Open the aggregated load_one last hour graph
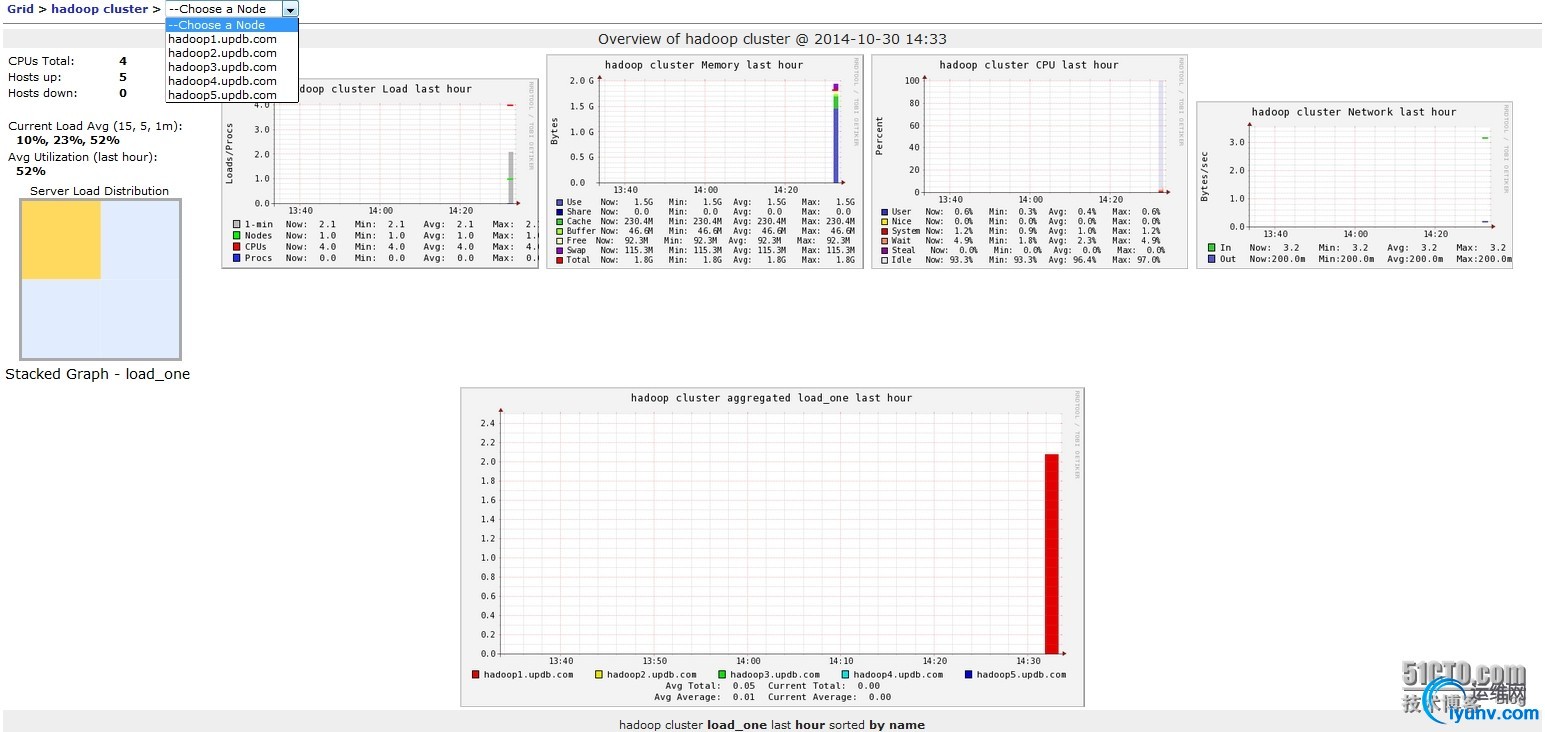This screenshot has height=732, width=1545. point(772,547)
